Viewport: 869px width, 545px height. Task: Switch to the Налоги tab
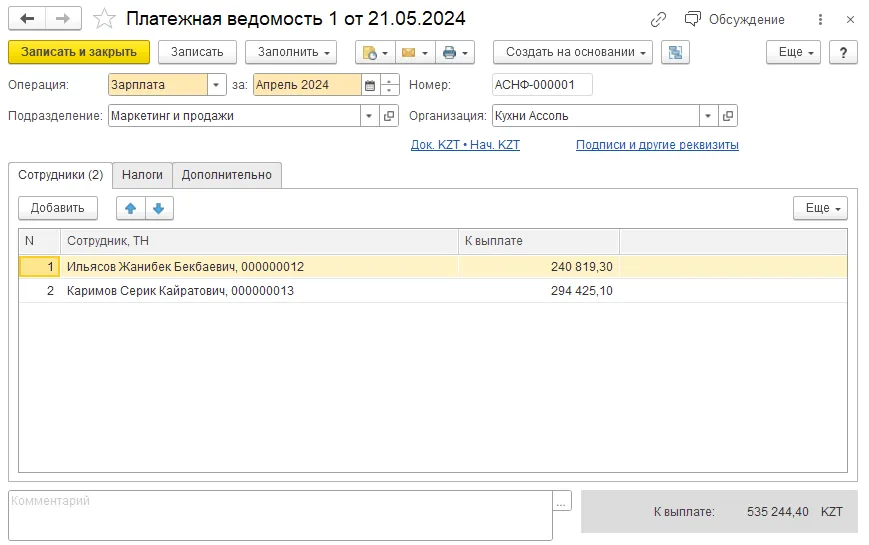(x=142, y=175)
